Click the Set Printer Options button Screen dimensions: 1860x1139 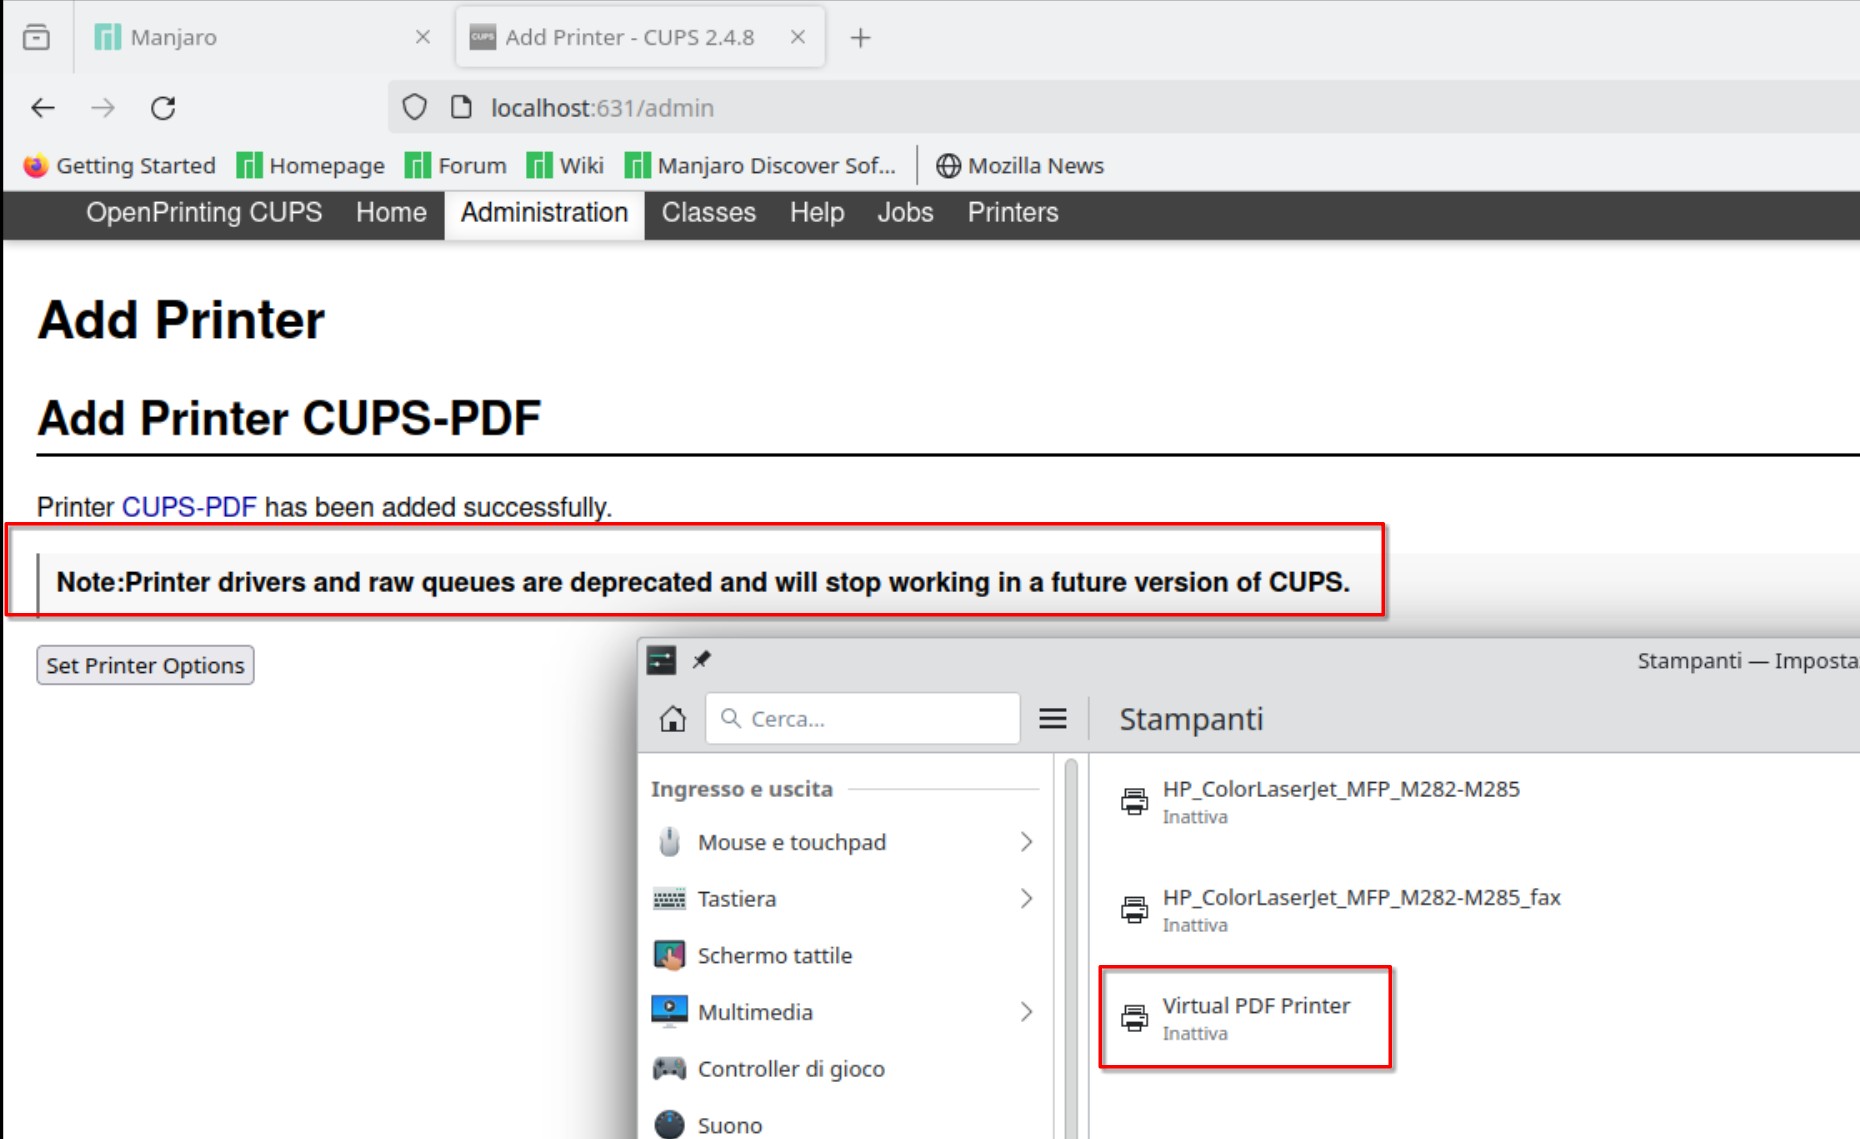(x=145, y=665)
